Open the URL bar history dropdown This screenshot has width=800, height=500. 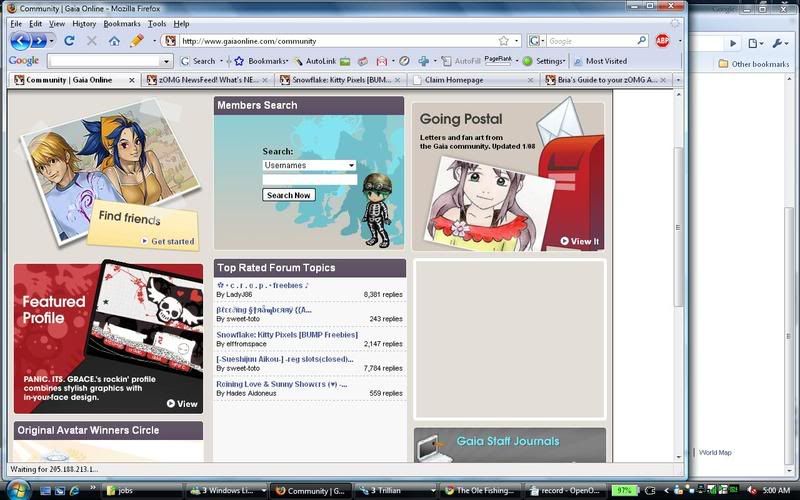[516, 41]
